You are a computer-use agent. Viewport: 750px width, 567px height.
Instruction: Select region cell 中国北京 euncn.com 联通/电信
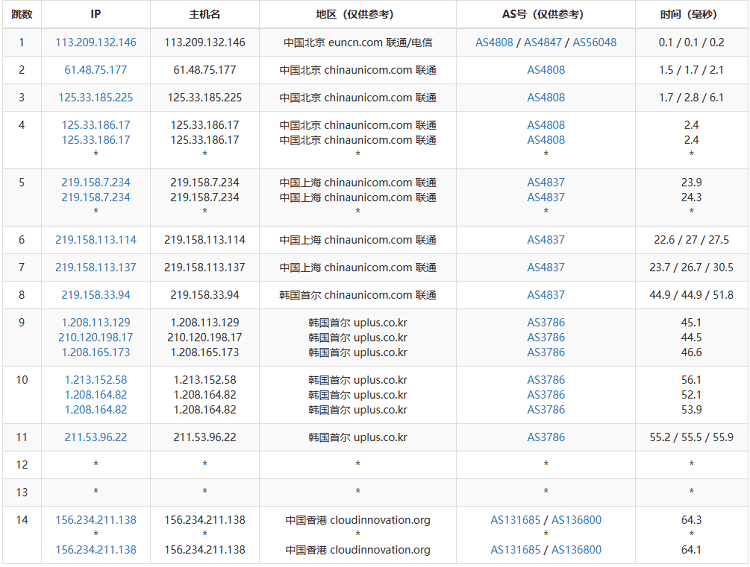358,42
